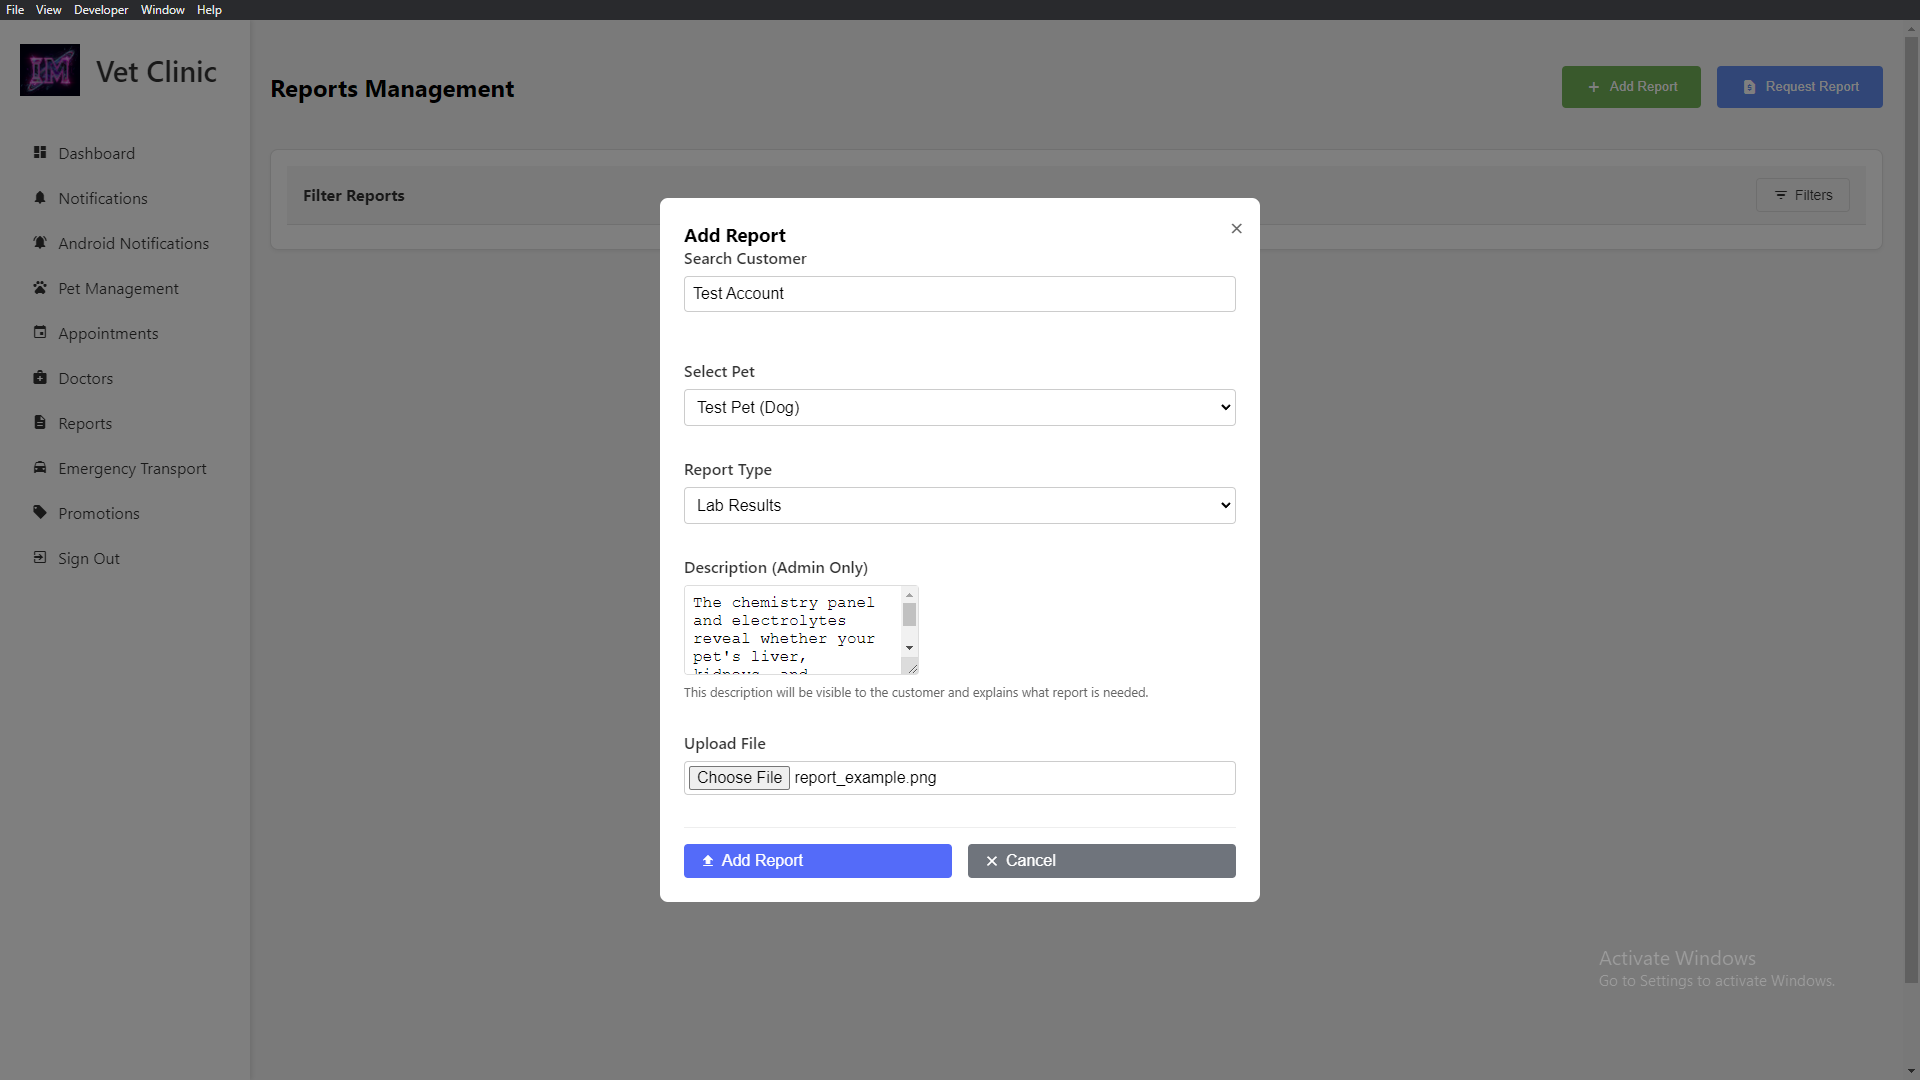Select the Dashboard icon in the sidebar
The width and height of the screenshot is (1920, 1080).
coord(40,153)
